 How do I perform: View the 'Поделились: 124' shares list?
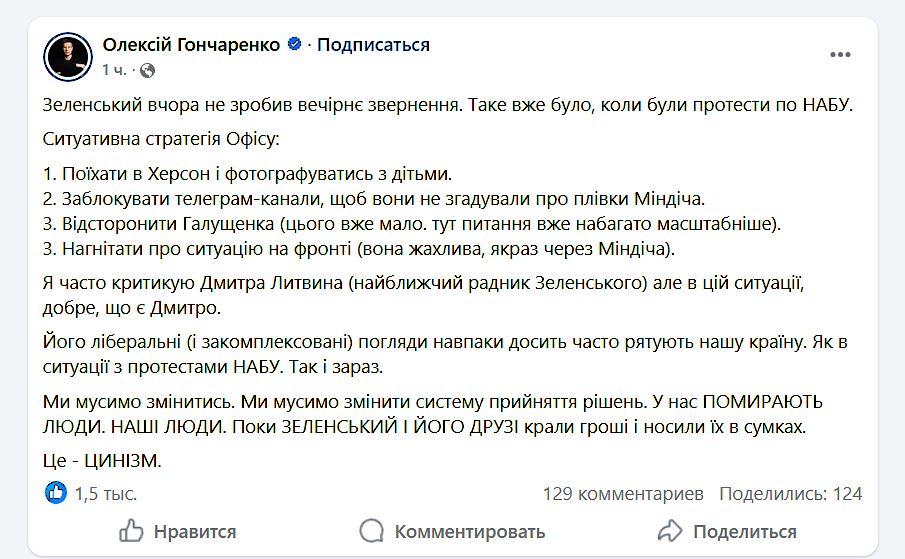(790, 493)
